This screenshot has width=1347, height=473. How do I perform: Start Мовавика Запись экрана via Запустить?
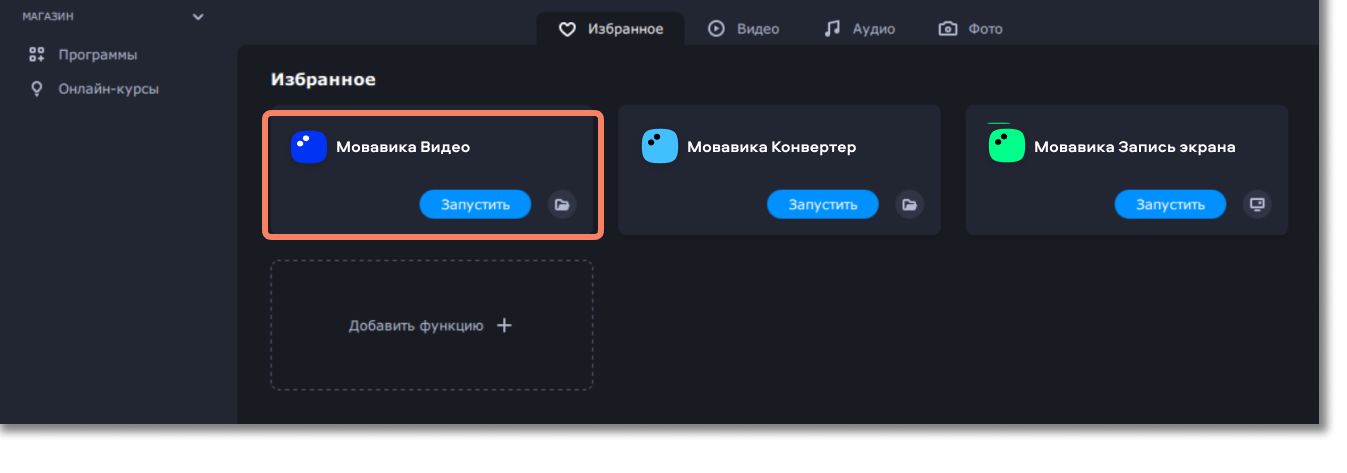1170,204
